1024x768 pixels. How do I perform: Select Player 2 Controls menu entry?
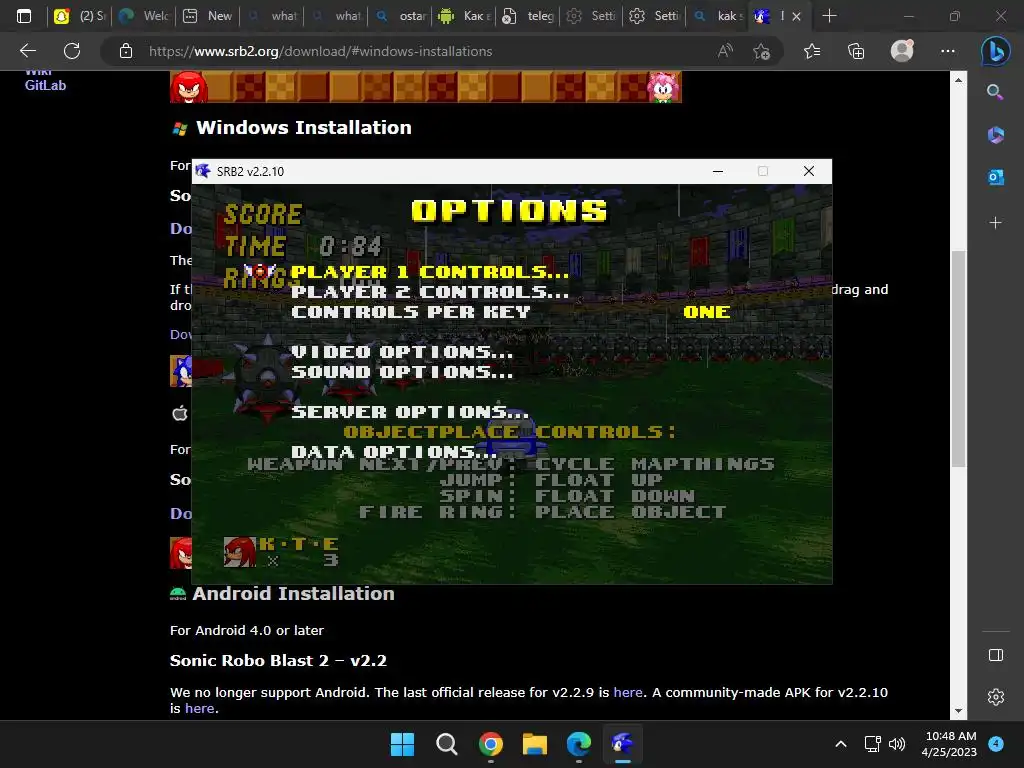point(429,292)
